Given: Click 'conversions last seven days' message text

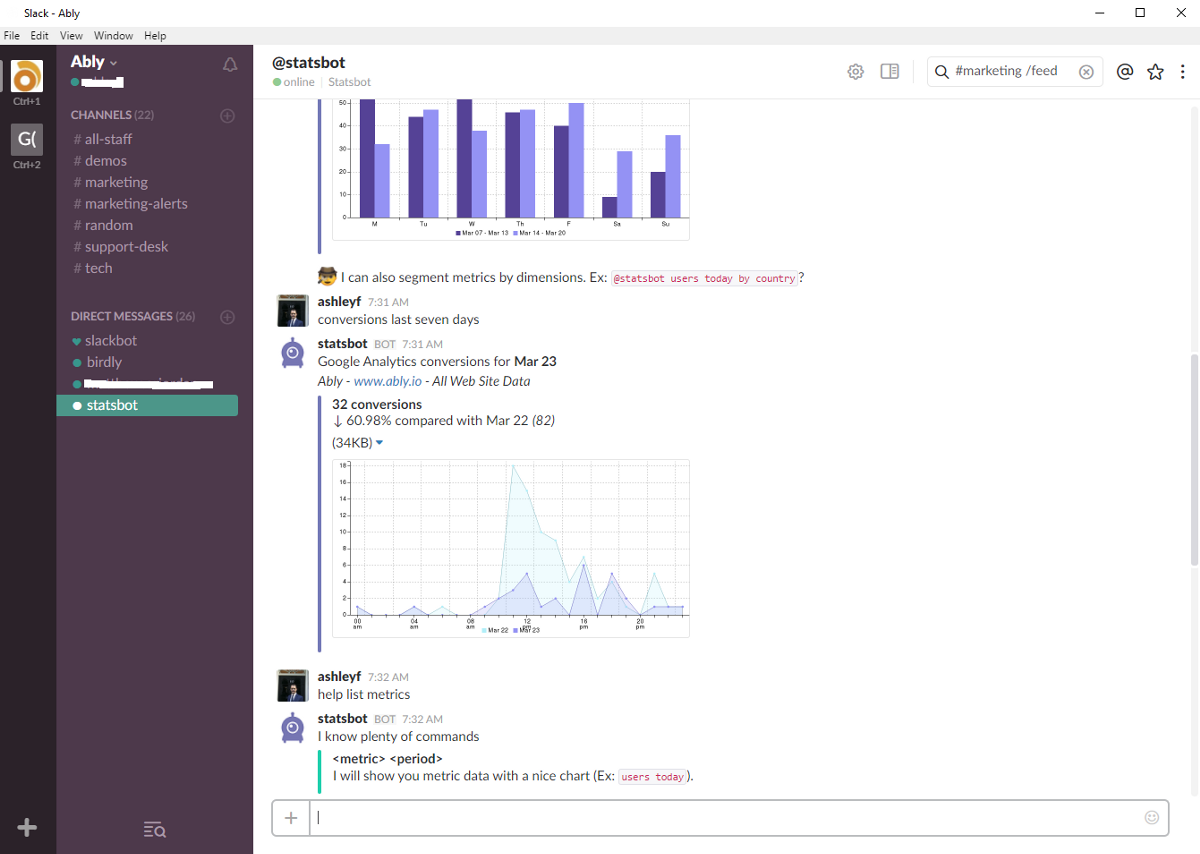Looking at the screenshot, I should point(398,320).
